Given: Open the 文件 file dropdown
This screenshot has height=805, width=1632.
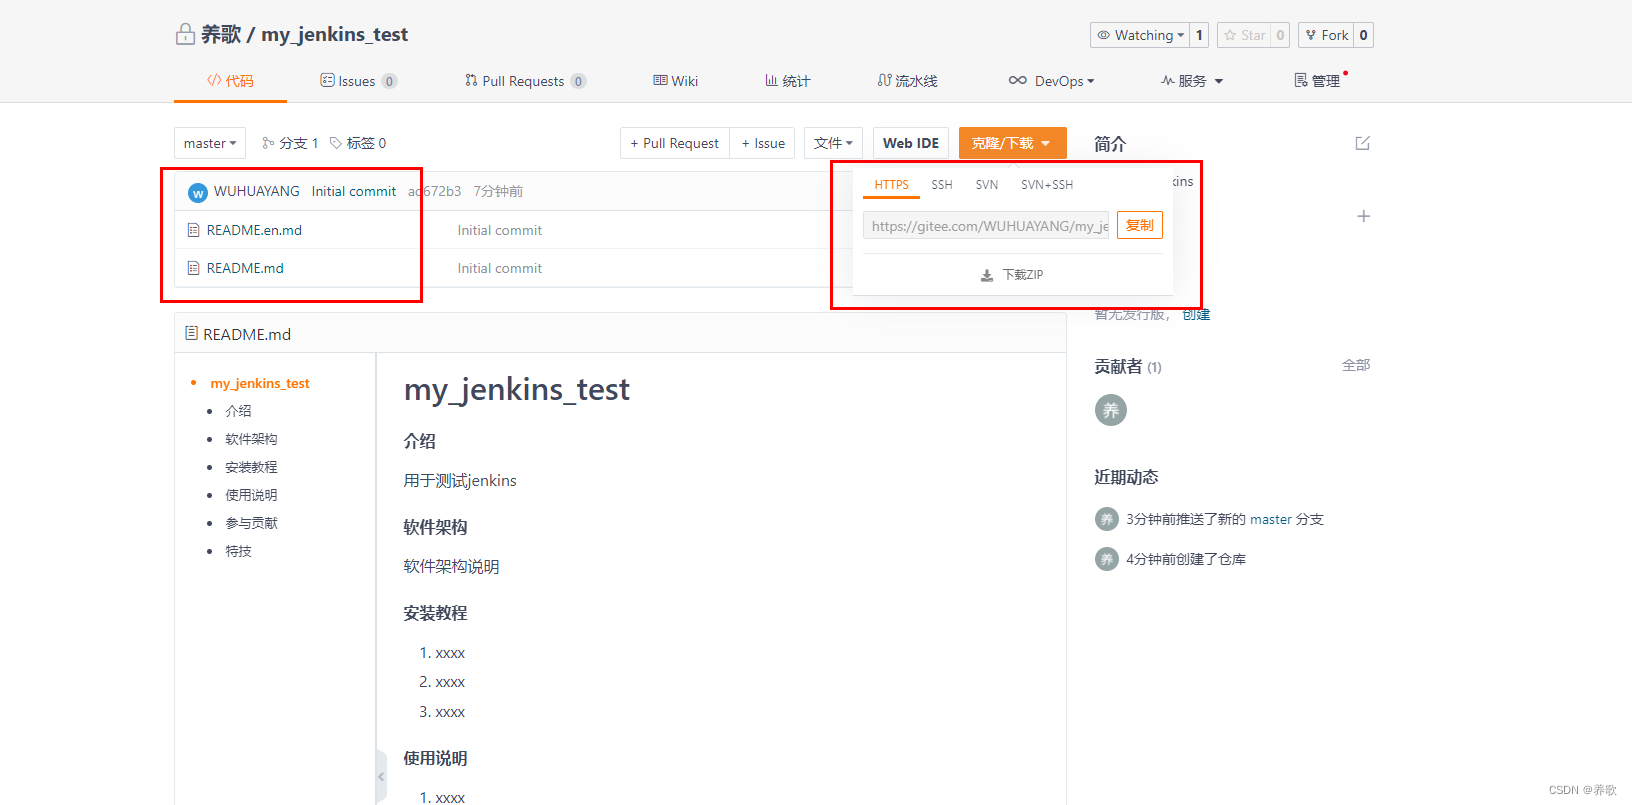Looking at the screenshot, I should (833, 143).
